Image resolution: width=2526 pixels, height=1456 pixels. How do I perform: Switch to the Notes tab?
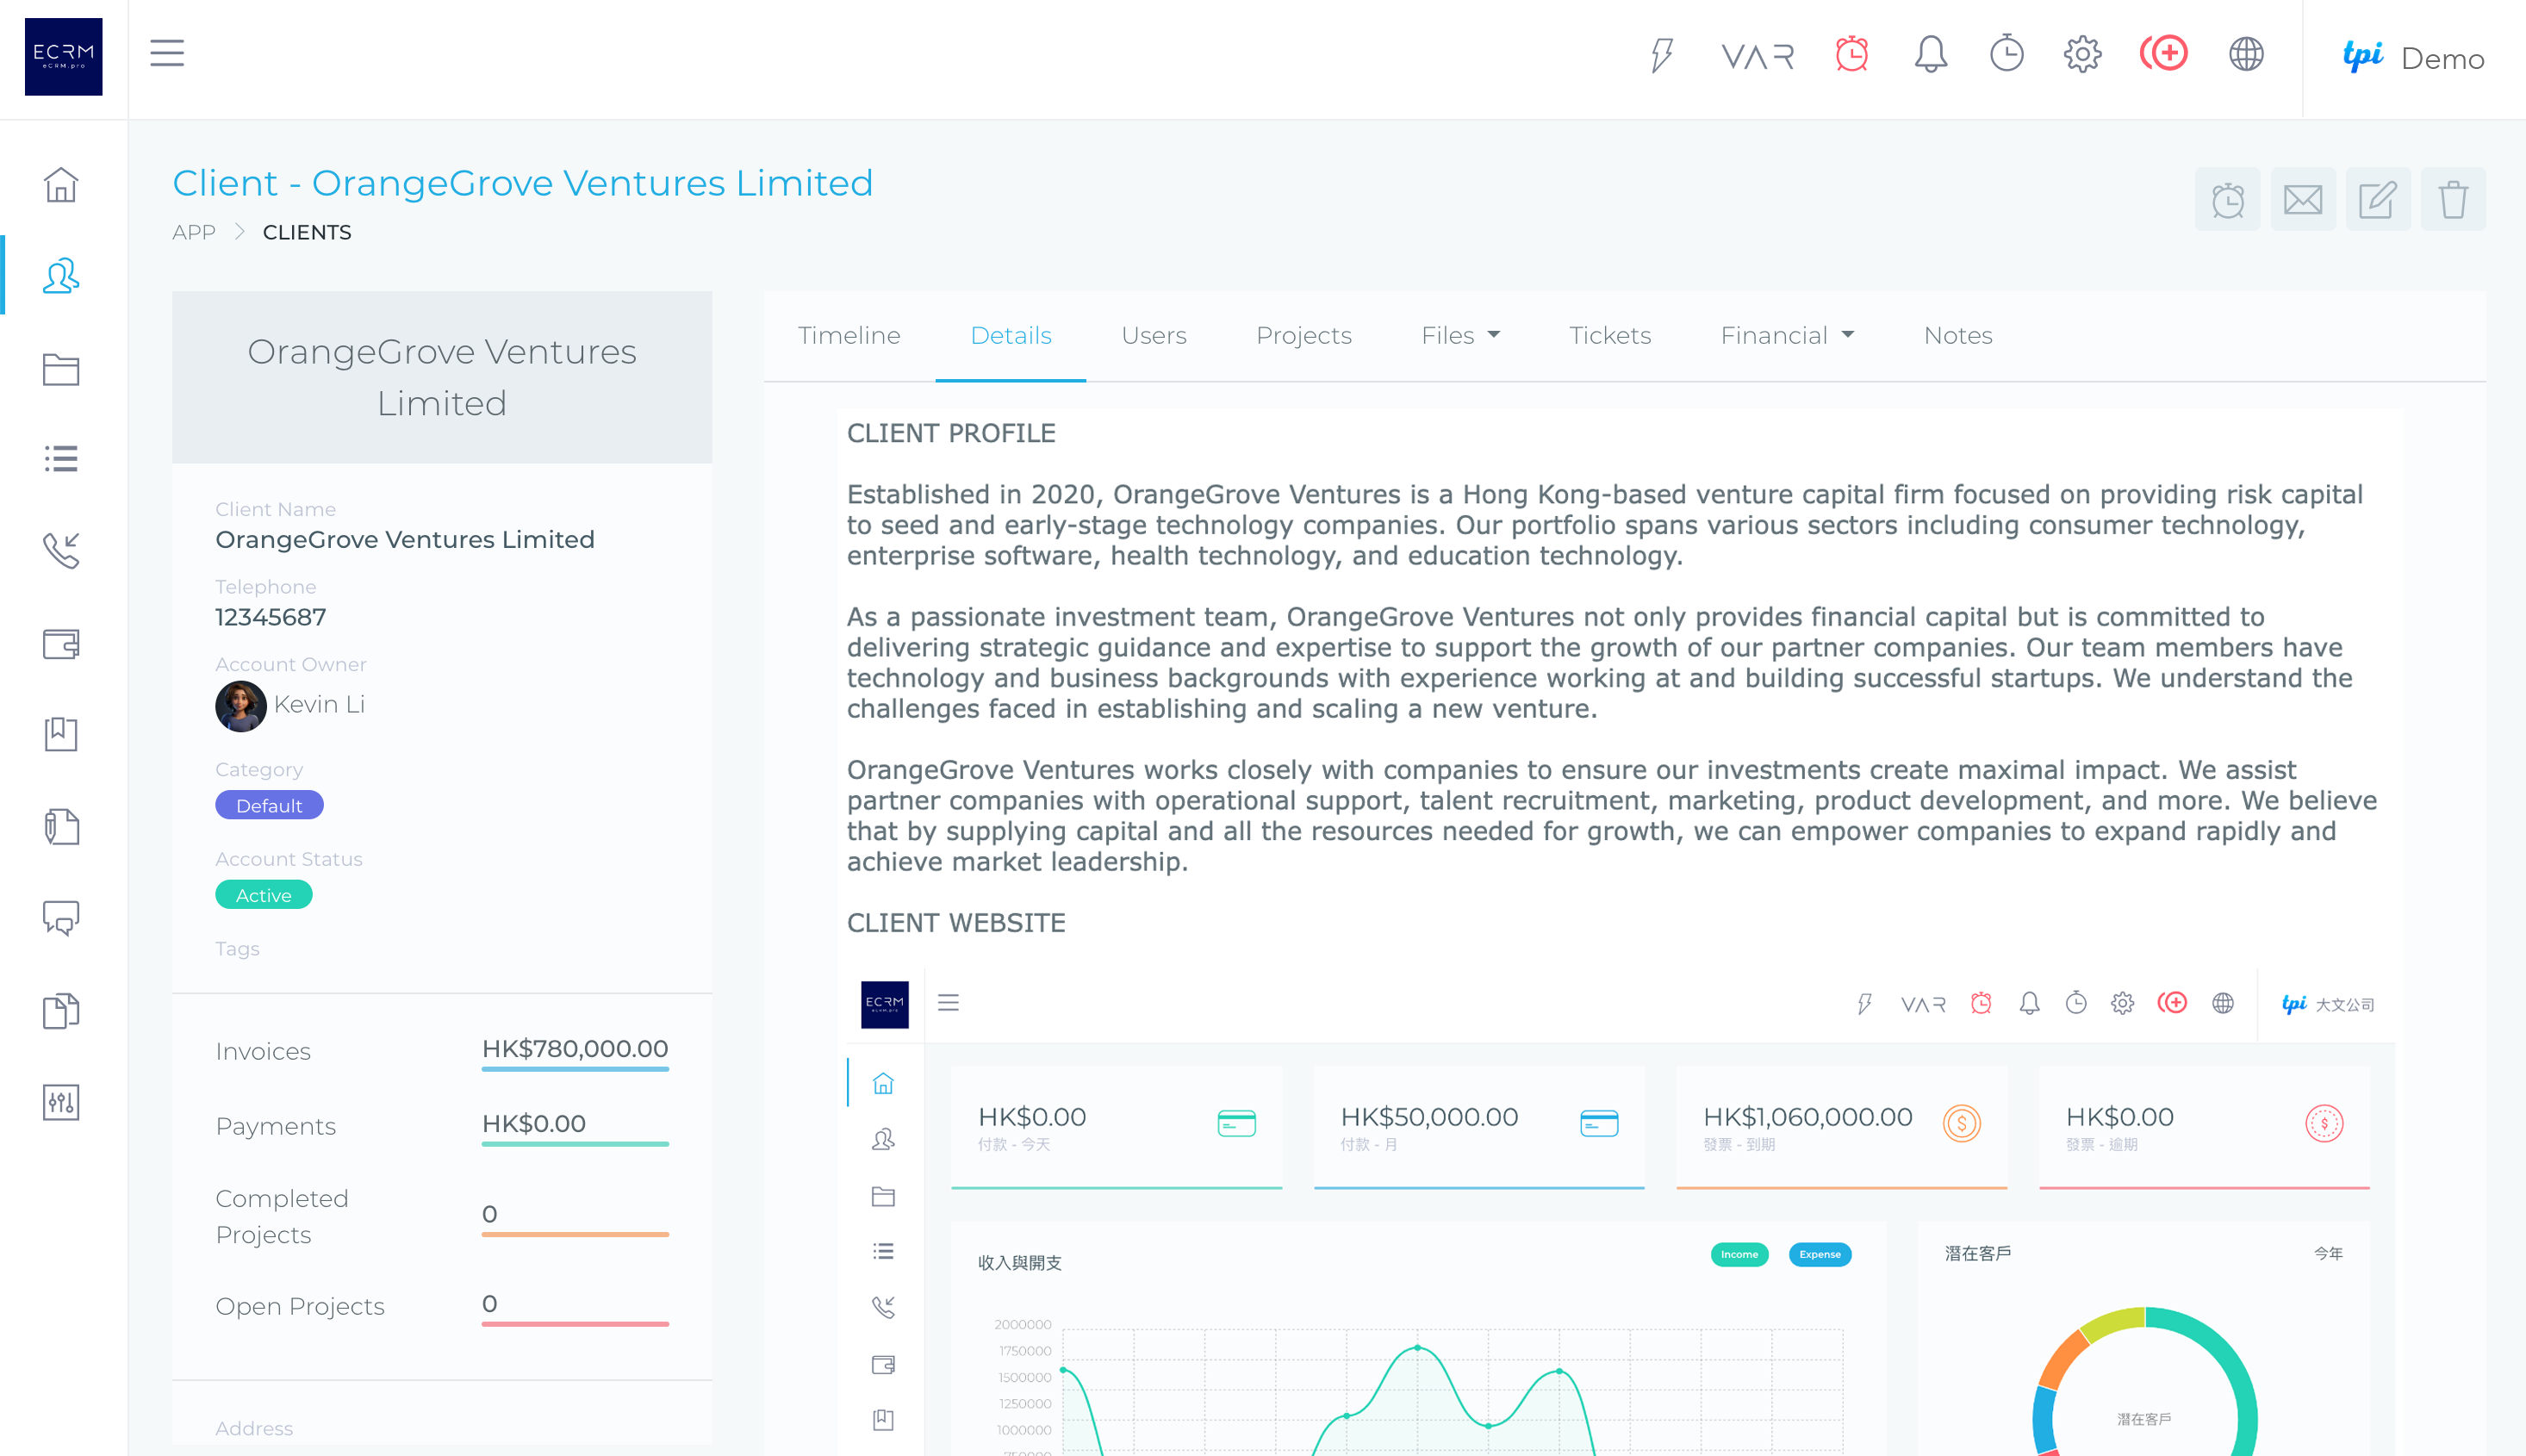(1957, 336)
